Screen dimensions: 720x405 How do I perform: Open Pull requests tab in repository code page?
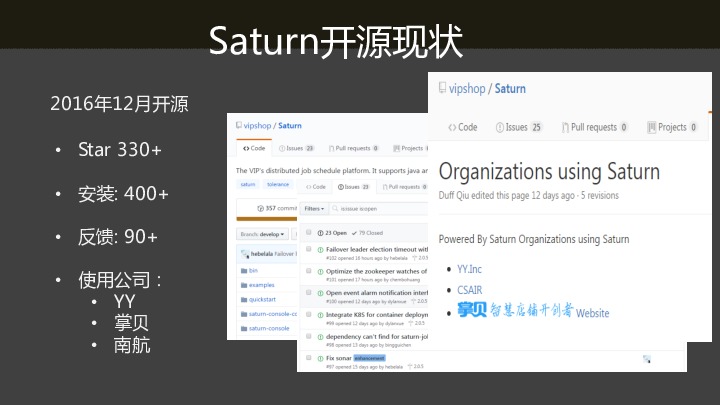pos(354,148)
